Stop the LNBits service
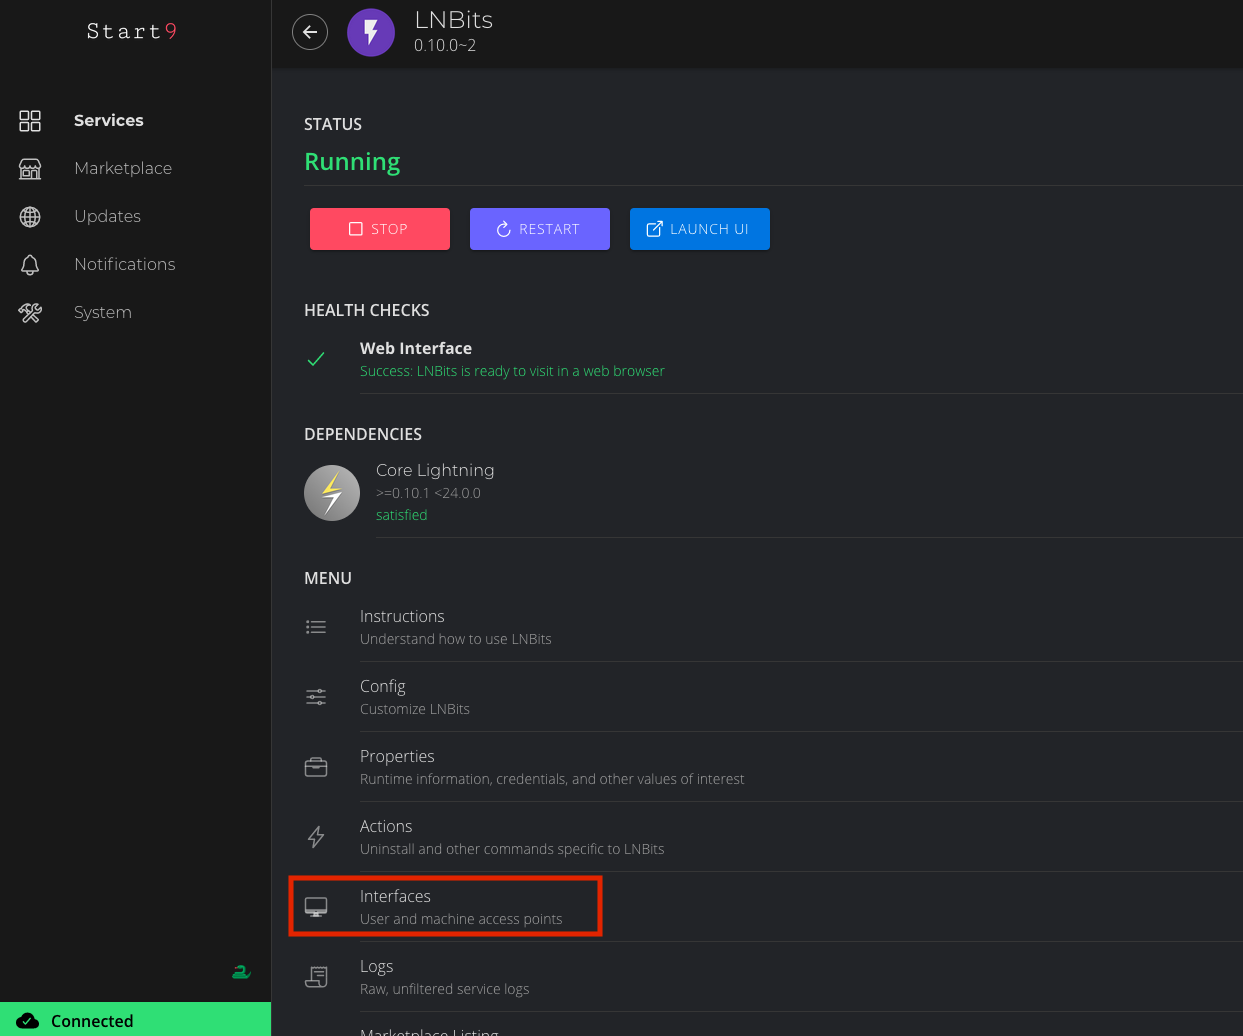Image resolution: width=1243 pixels, height=1036 pixels. pyautogui.click(x=380, y=229)
